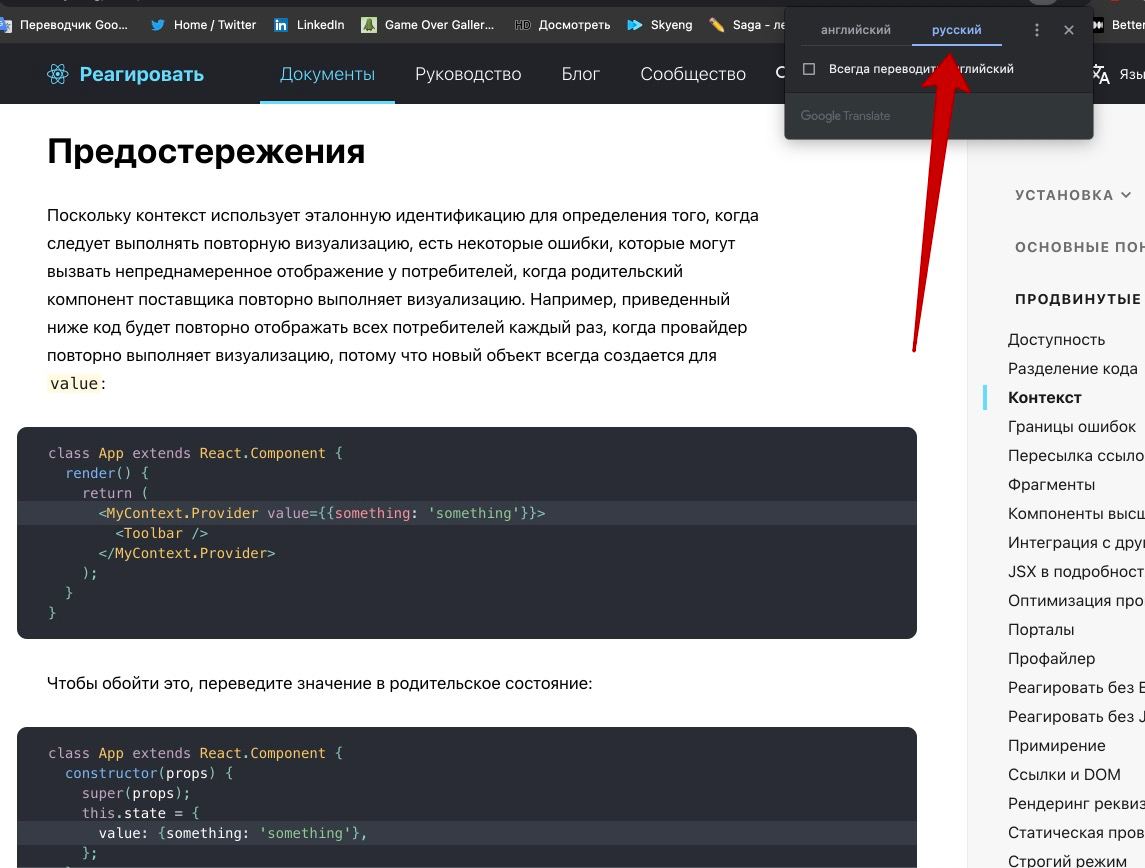Click the React atom logo icon
Screen dimensions: 1145x868
tap(58, 74)
